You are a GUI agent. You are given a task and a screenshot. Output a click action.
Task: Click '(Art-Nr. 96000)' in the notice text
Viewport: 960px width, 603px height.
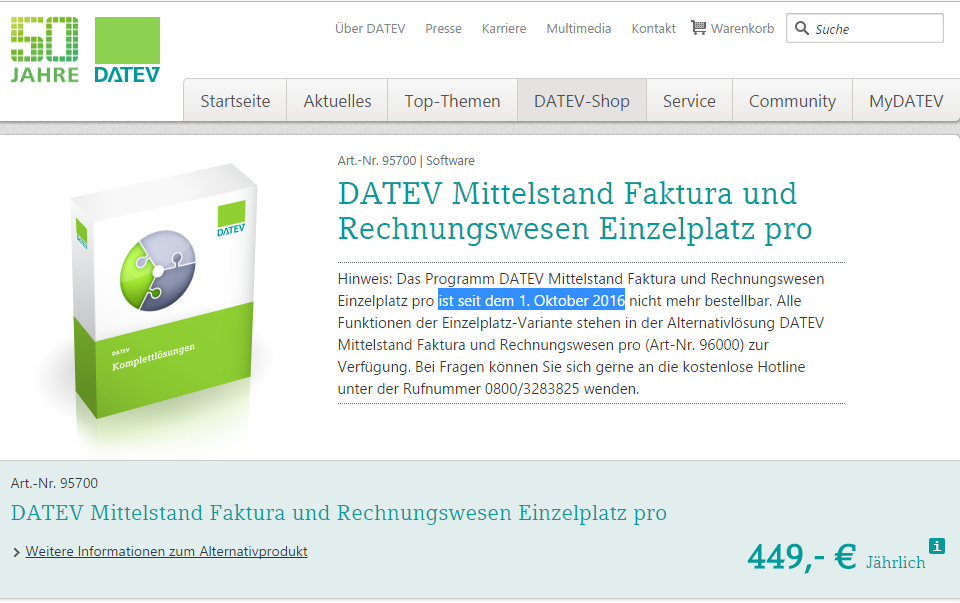[694, 345]
